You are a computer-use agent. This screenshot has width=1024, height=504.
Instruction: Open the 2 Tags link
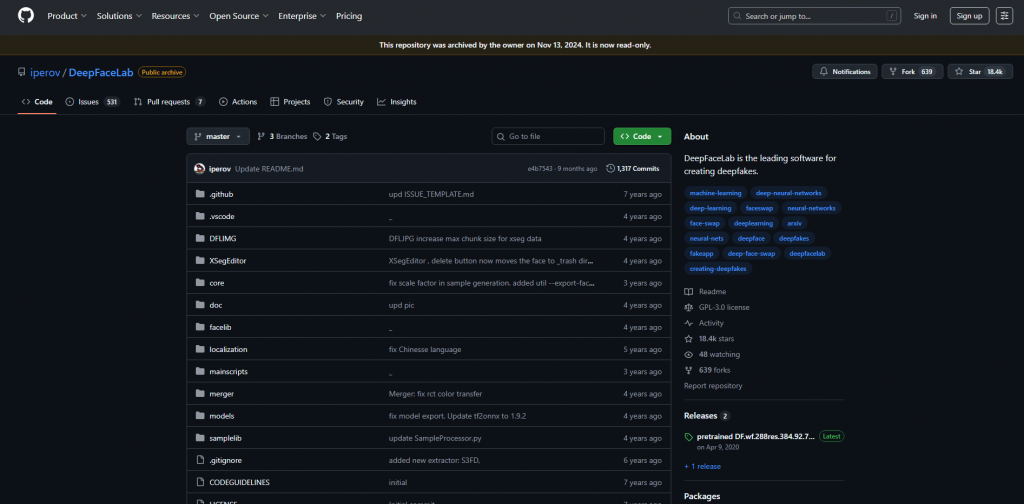pyautogui.click(x=330, y=136)
